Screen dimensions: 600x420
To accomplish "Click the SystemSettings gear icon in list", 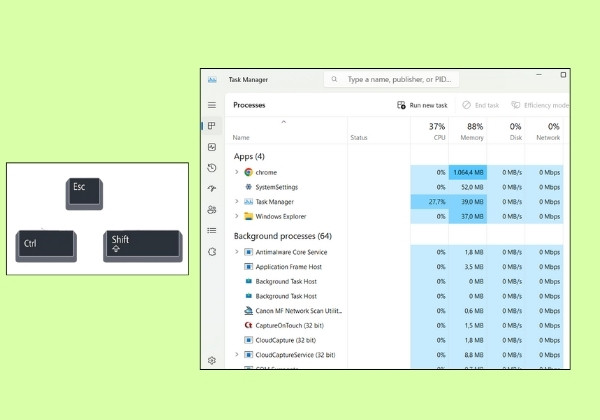I will [x=248, y=187].
